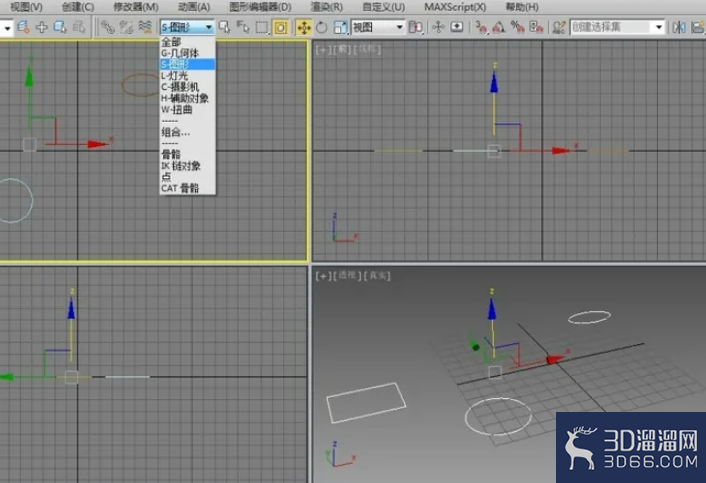Toggle the Window/Crossing selection mode
This screenshot has width=706, height=483.
[281, 27]
